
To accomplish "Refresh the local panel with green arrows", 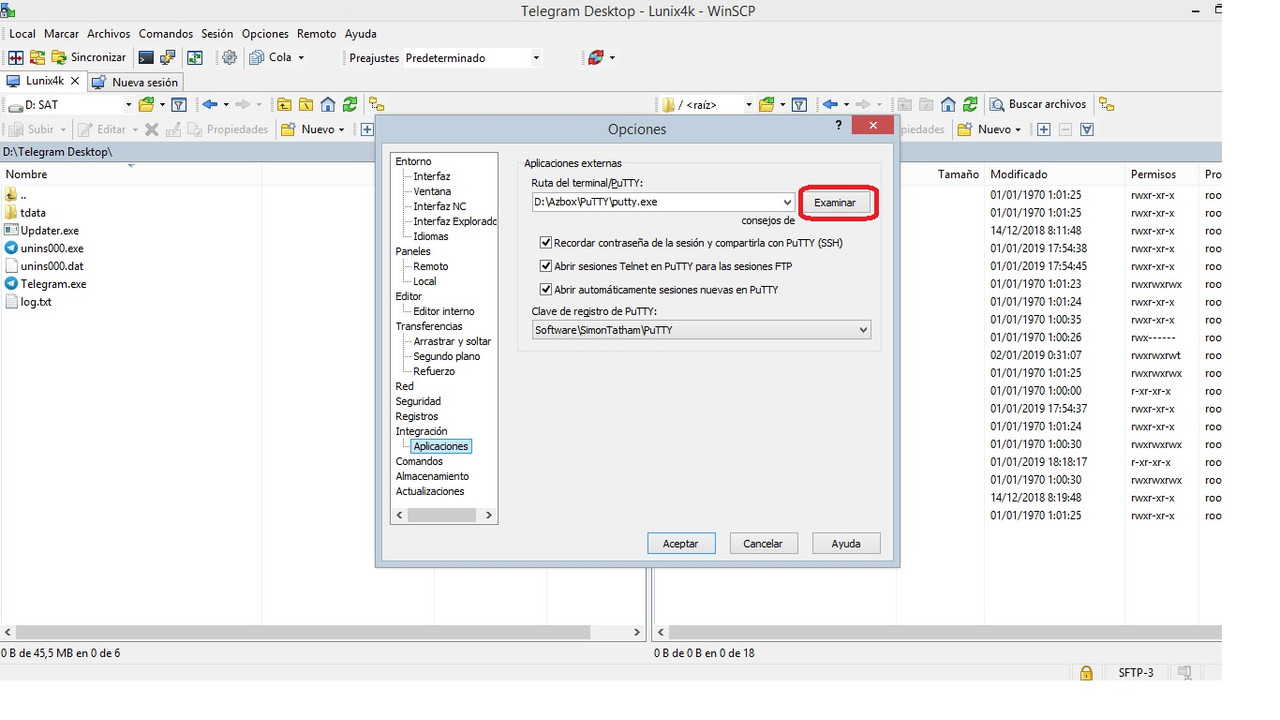I will coord(349,104).
